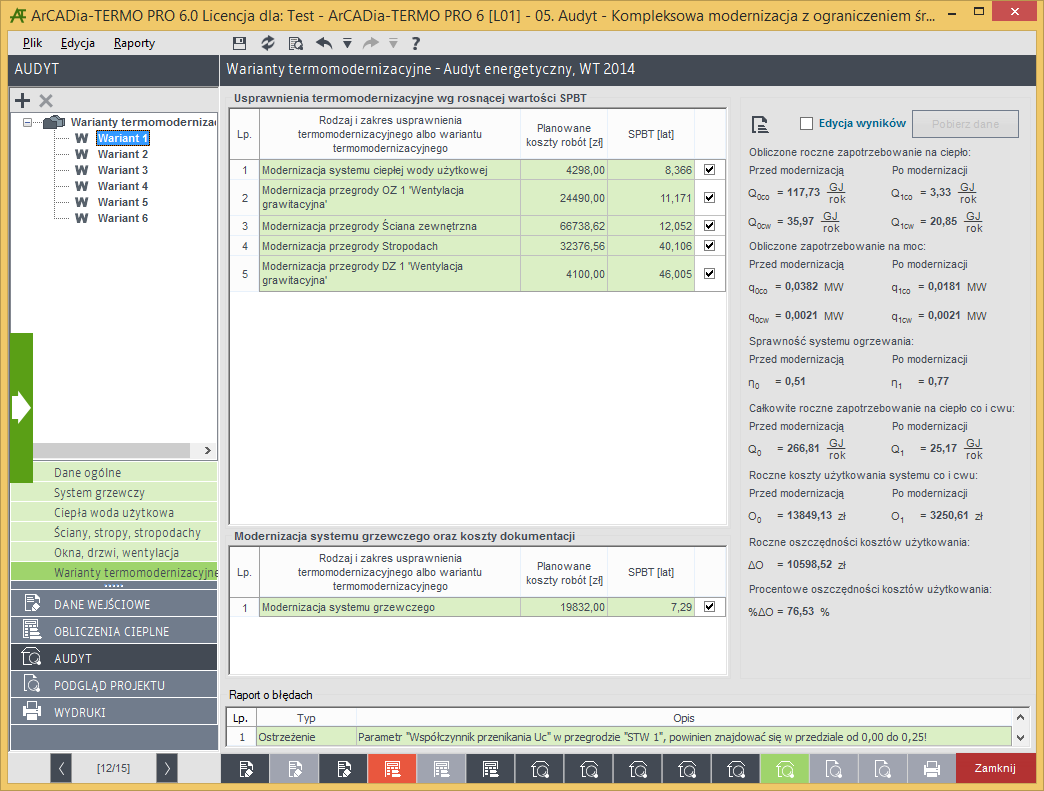Open Okna, drzwi, wentylacja step
The height and width of the screenshot is (791, 1044).
click(114, 553)
